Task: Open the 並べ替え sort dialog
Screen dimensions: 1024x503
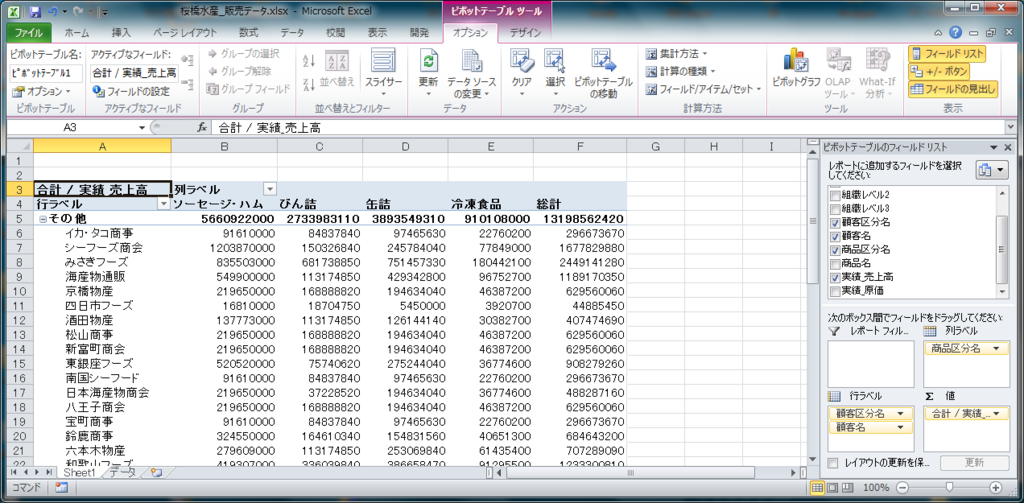Action: click(x=337, y=69)
